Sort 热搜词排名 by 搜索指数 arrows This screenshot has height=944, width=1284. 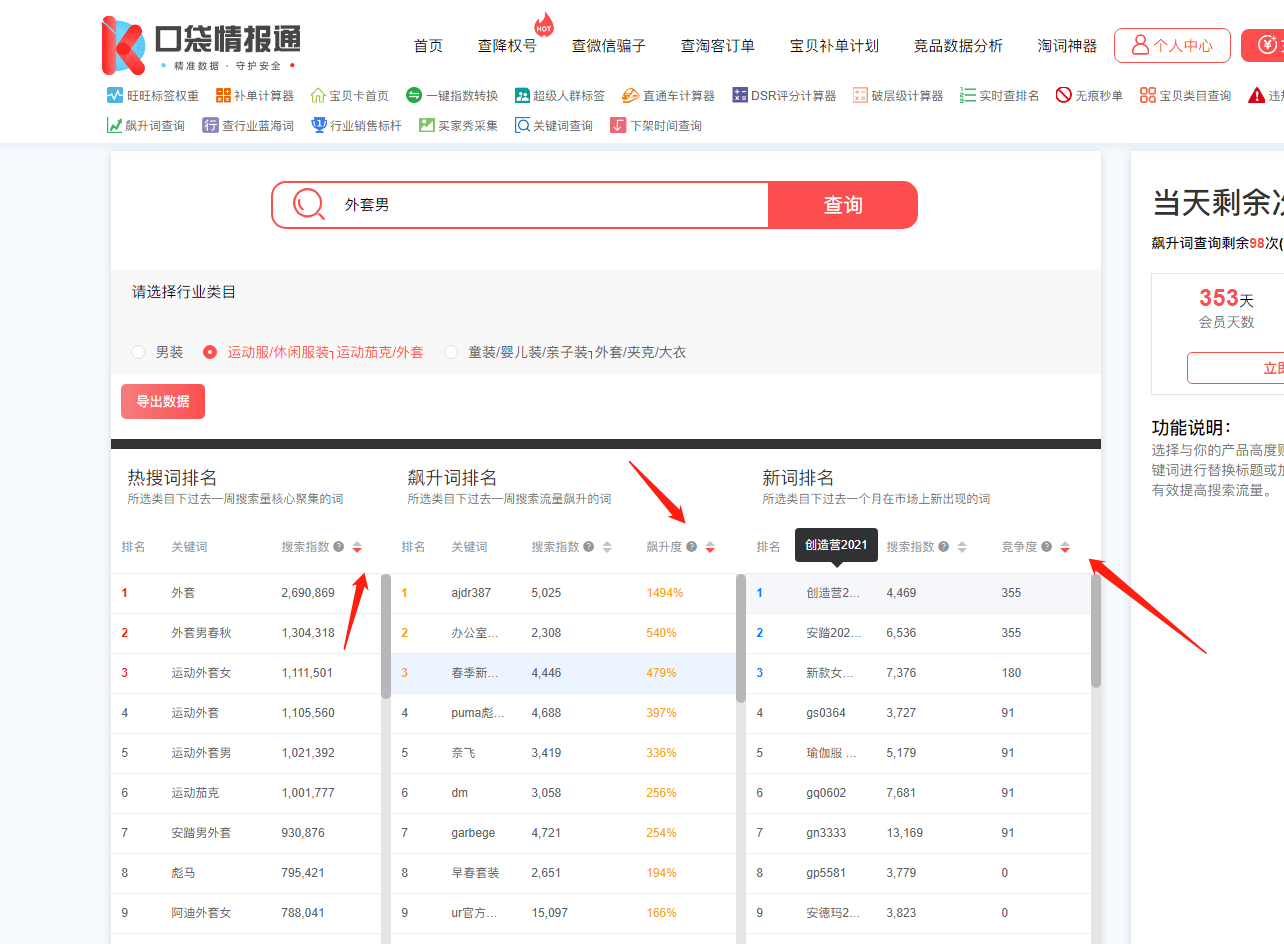tap(357, 547)
